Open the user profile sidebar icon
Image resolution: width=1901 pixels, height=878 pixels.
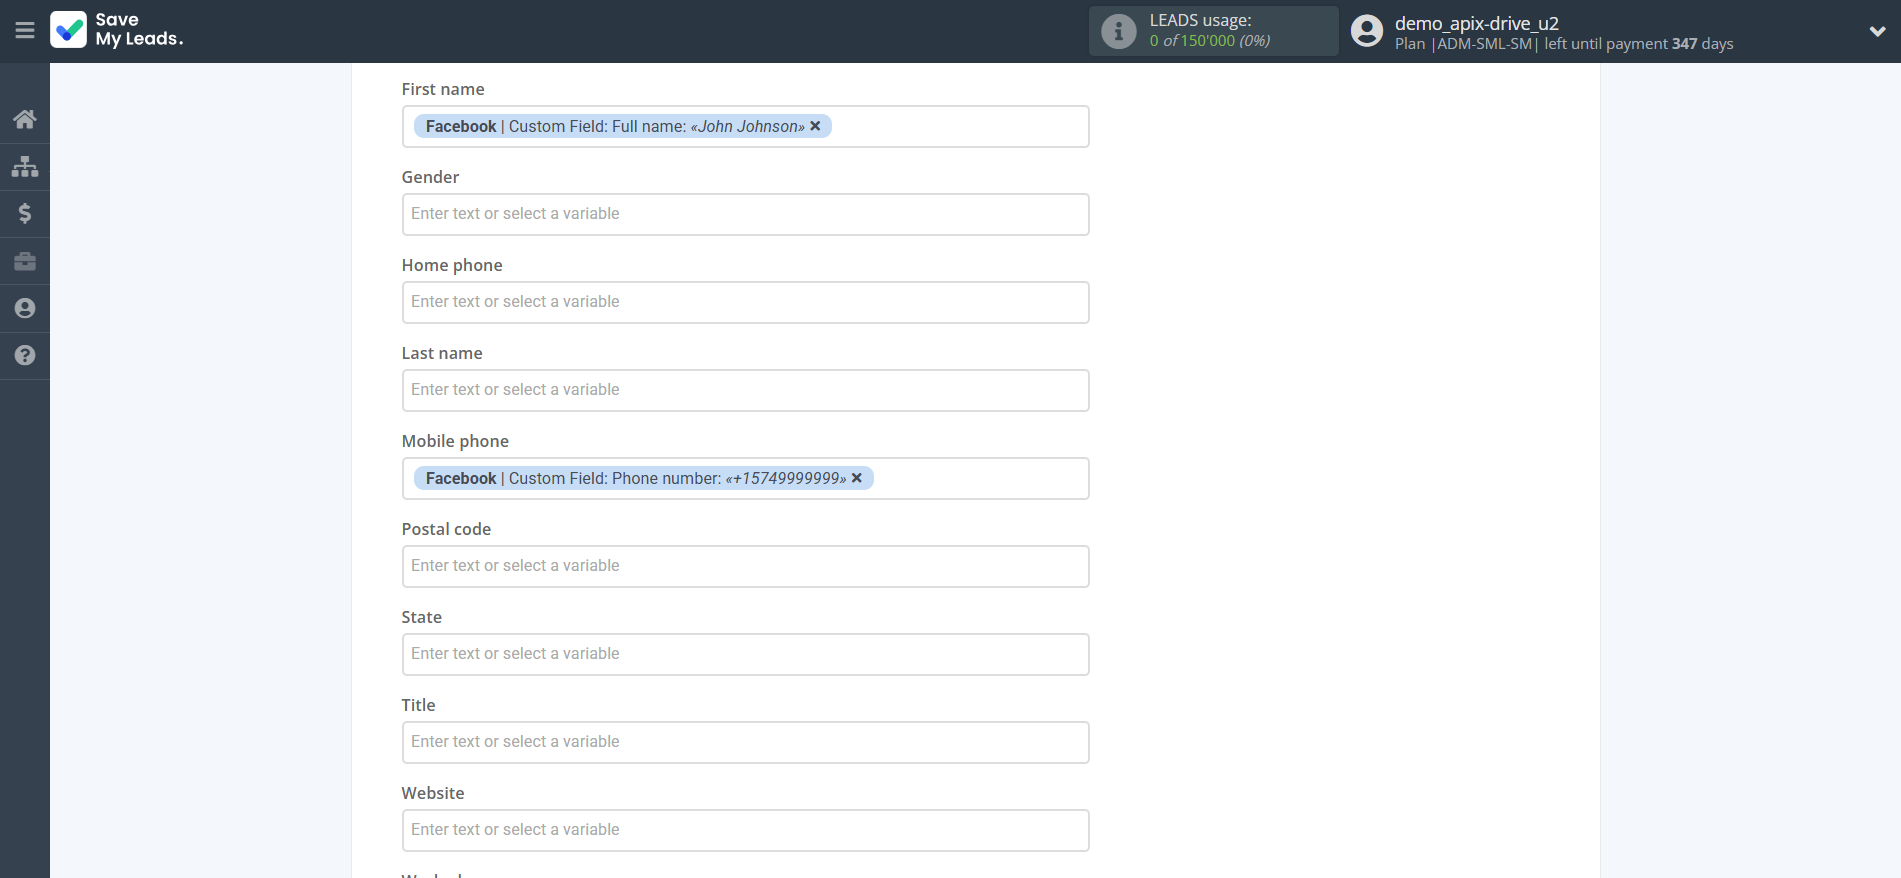tap(25, 308)
